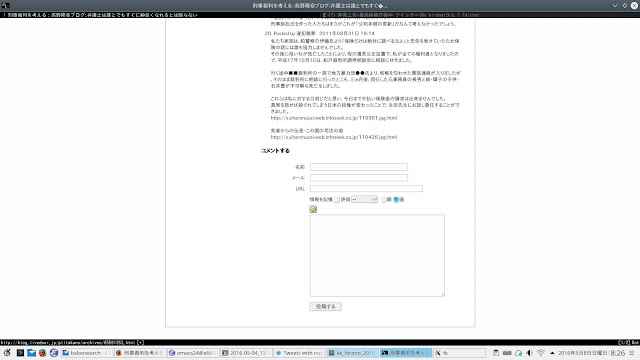Open the panel options hamburger icon
The width and height of the screenshot is (640, 360).
[x=632, y=353]
